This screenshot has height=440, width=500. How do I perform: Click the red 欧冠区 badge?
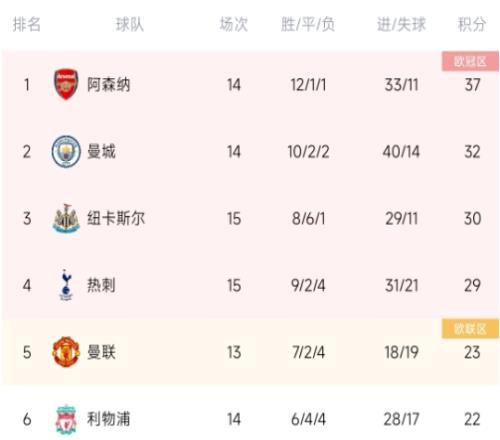tap(470, 61)
